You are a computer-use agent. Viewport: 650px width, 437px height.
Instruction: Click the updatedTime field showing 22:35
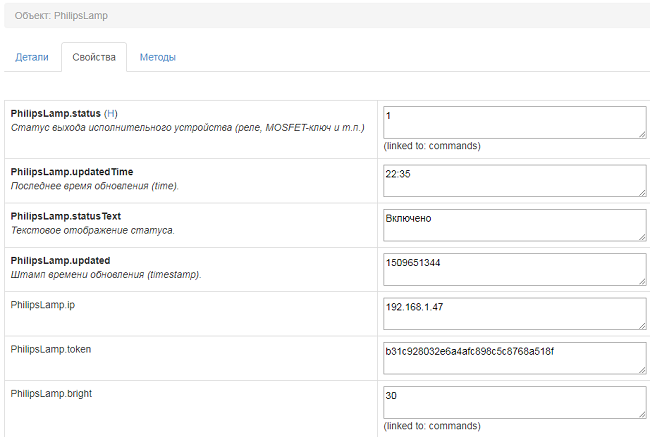point(513,180)
